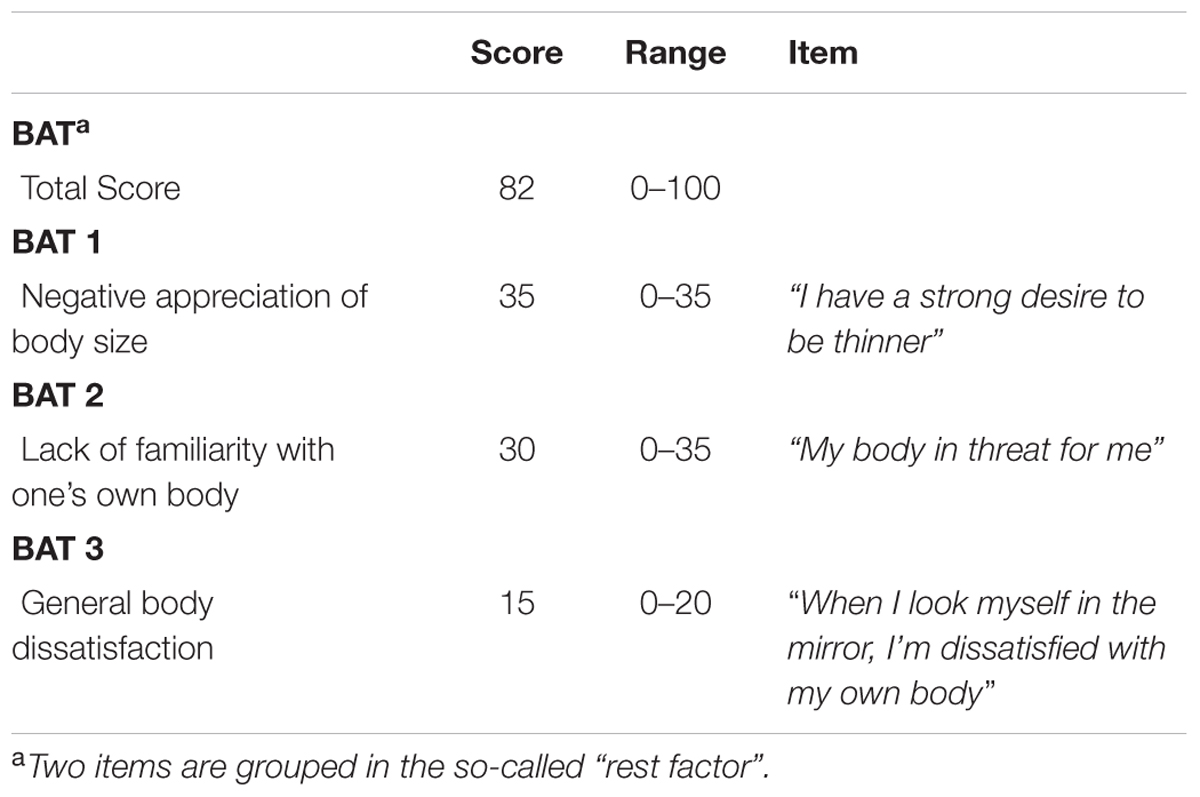Click General body dissatisfaction label

(x=113, y=626)
